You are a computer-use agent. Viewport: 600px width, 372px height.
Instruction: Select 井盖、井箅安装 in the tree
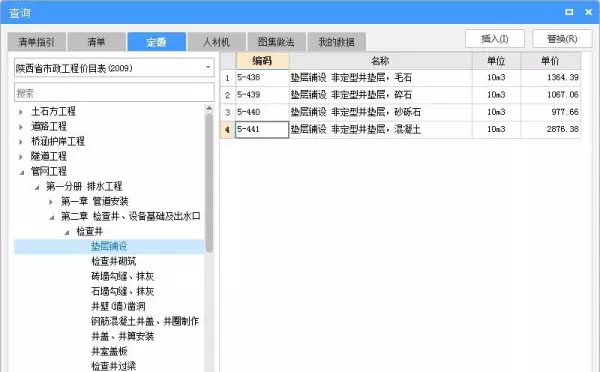coord(122,336)
